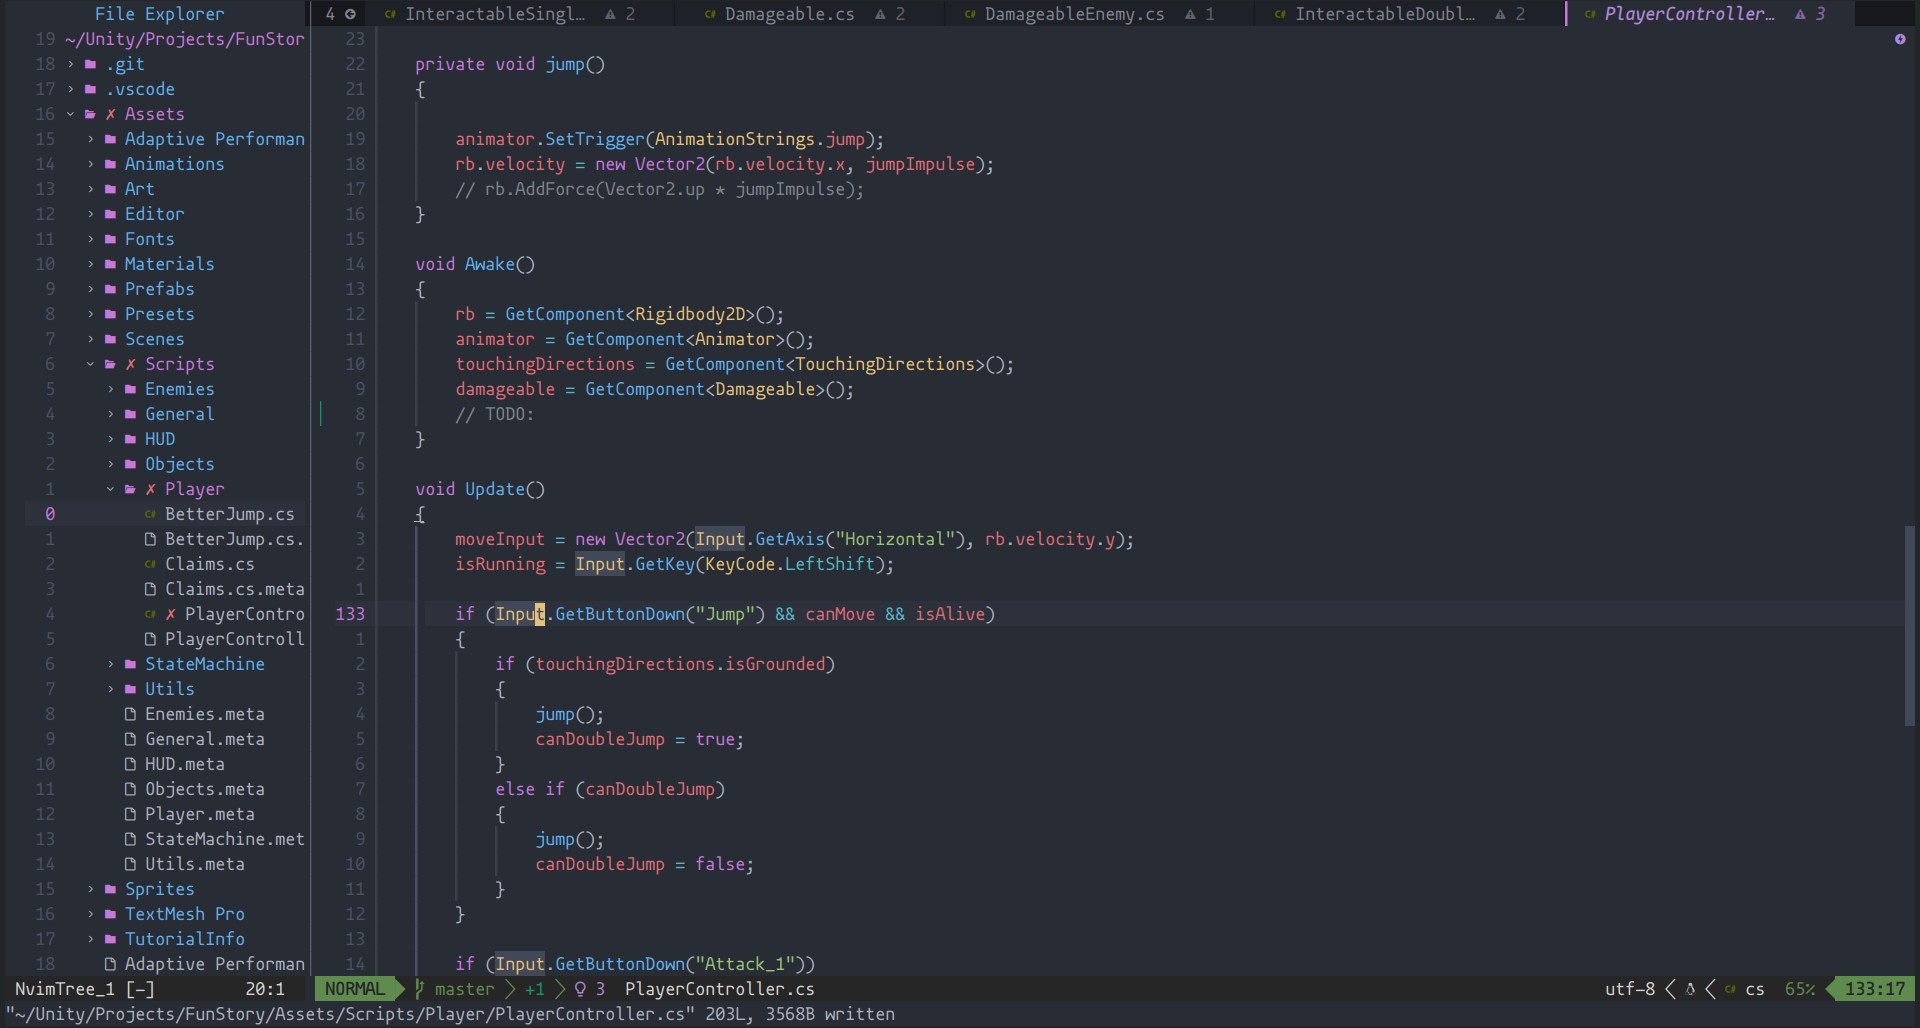Expand the Animations folder

[x=91, y=164]
